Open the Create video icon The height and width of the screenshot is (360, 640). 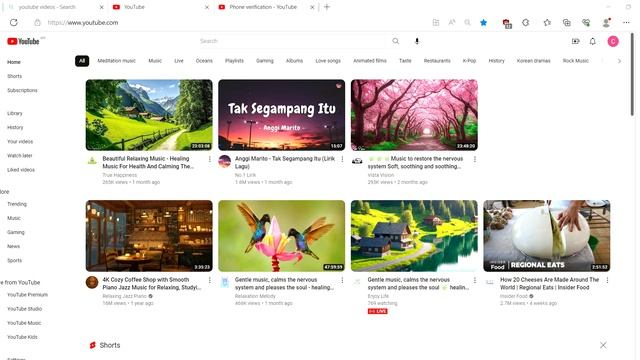pos(576,41)
